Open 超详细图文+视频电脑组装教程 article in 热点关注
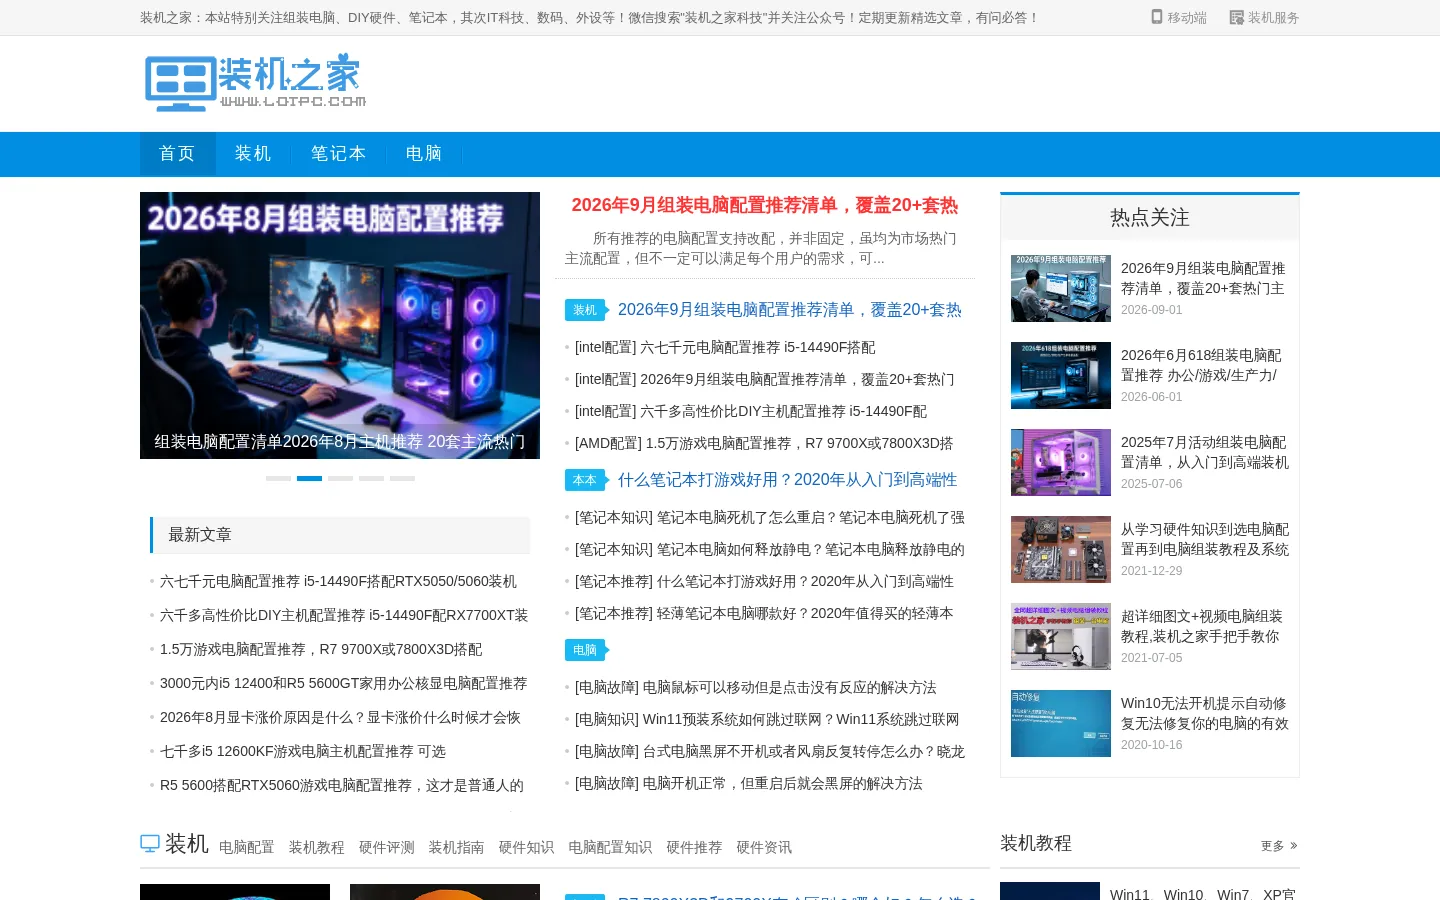 coord(1204,627)
